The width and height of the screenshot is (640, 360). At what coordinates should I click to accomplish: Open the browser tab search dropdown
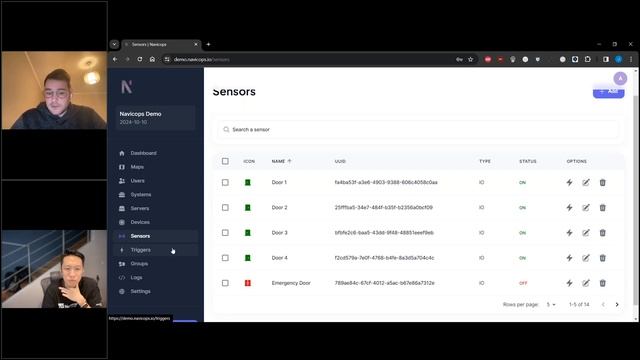point(114,44)
